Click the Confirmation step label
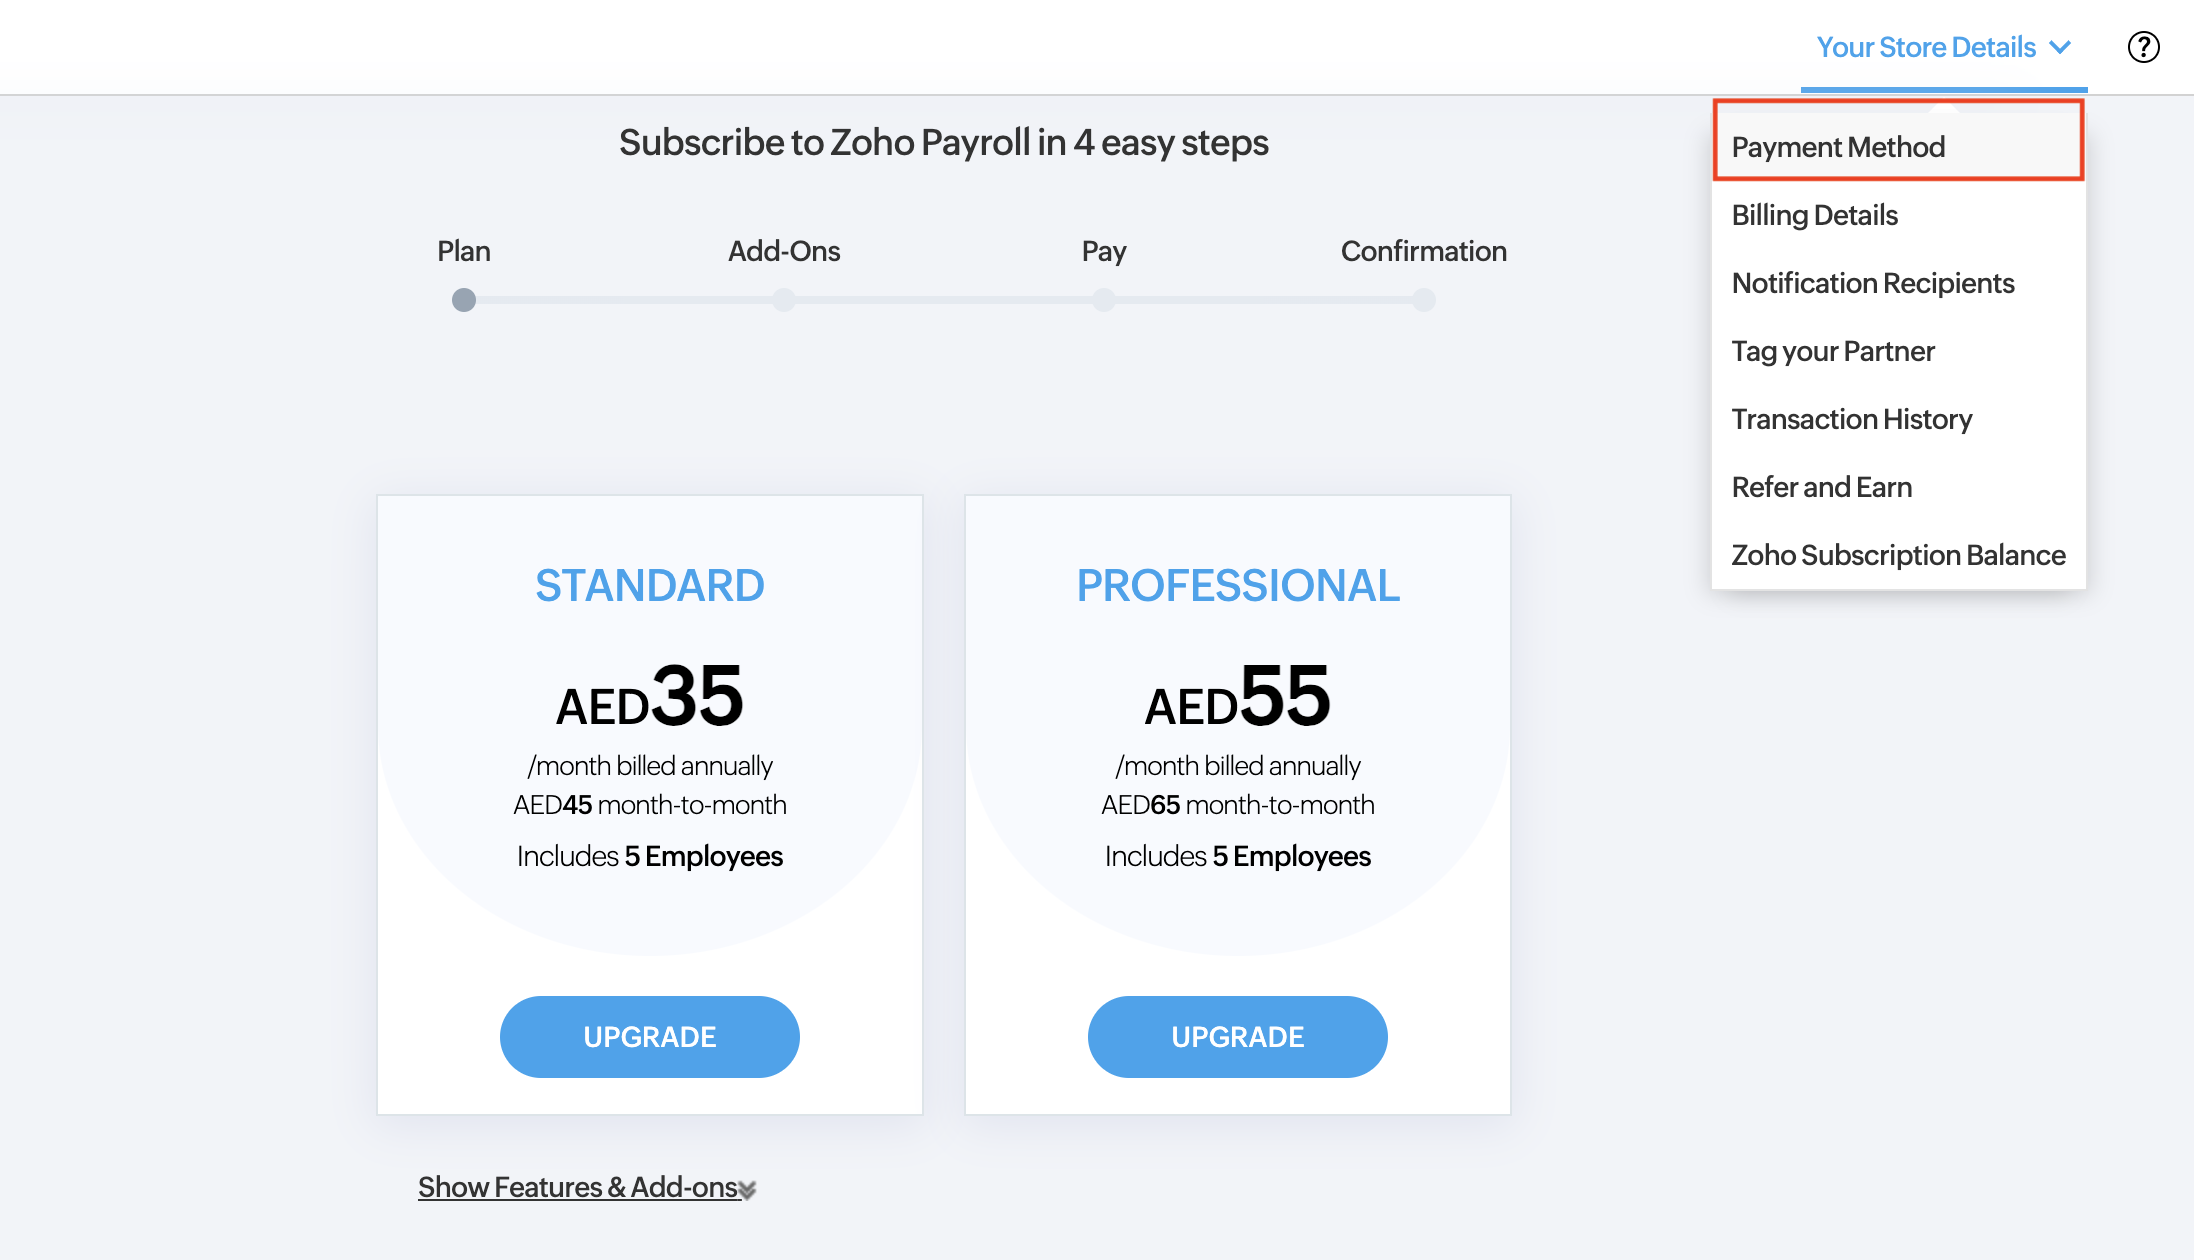 1423,251
